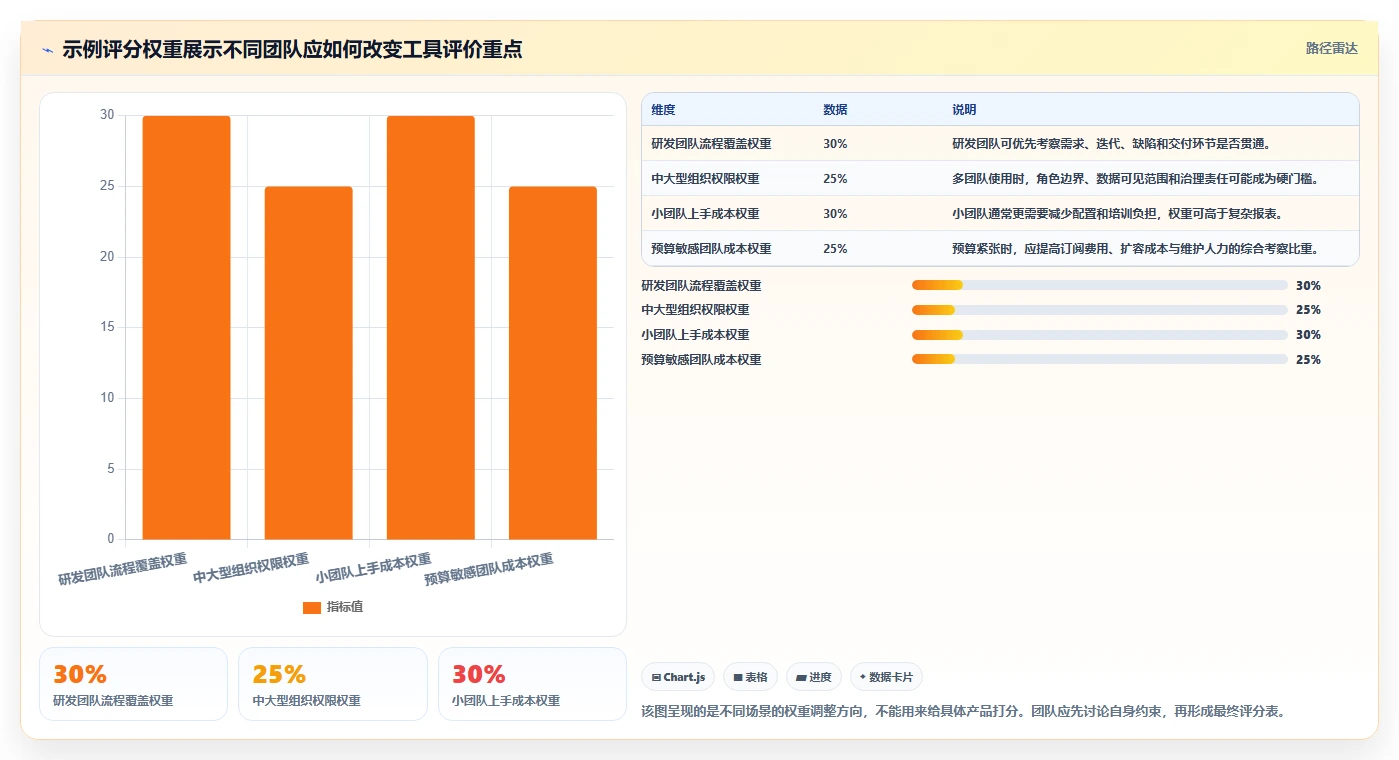Click the 小团队上手成本权重 bar in chart
Screen dimensions: 1399x760
(430, 328)
